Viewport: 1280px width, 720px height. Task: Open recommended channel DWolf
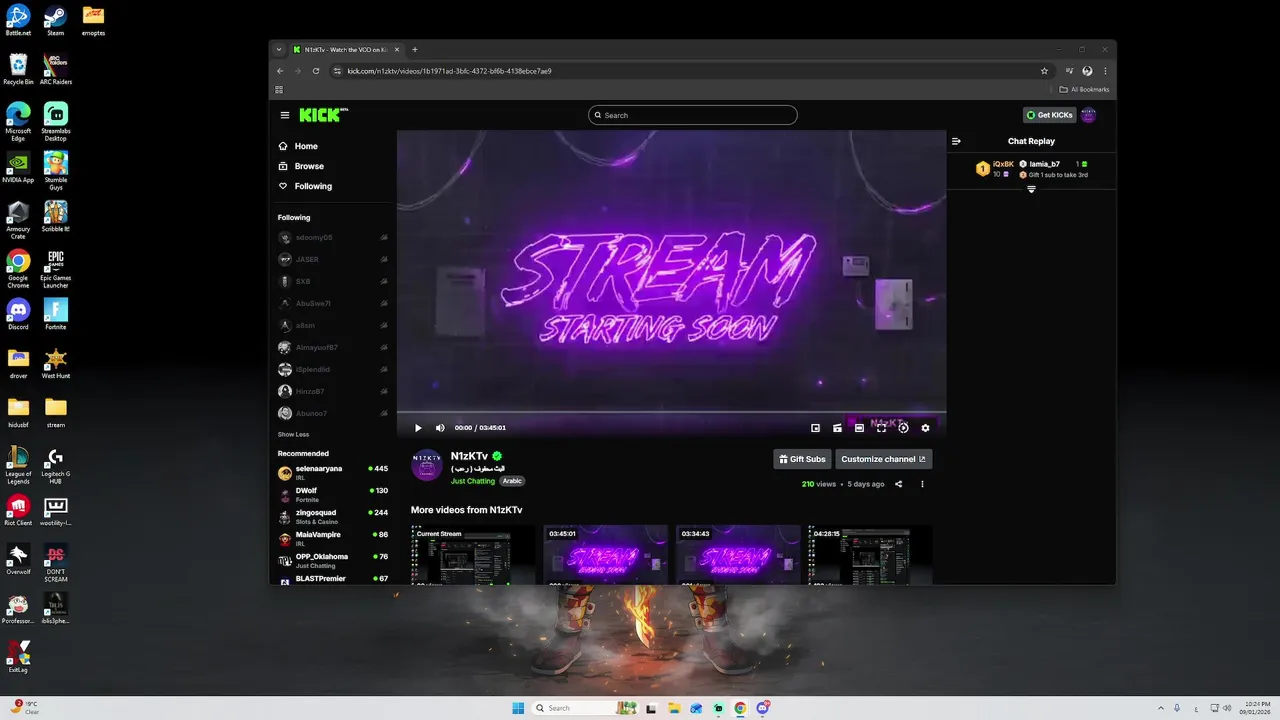click(x=333, y=494)
